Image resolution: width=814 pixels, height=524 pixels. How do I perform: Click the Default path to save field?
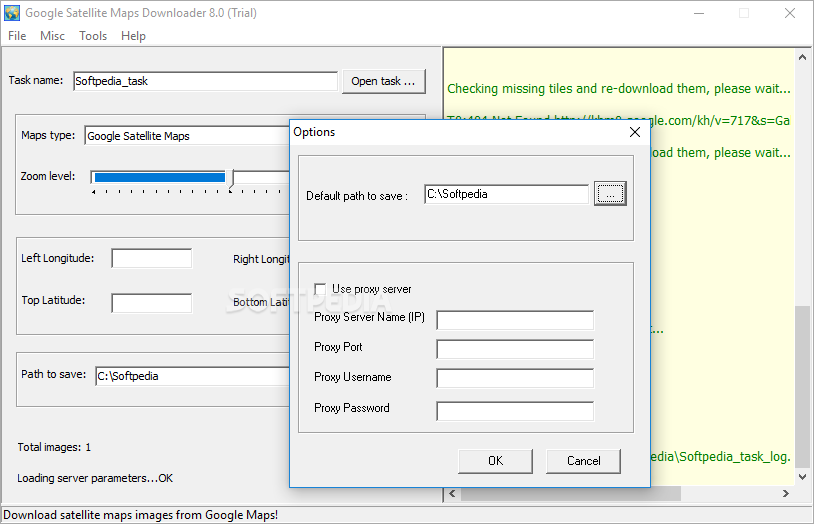pyautogui.click(x=507, y=194)
